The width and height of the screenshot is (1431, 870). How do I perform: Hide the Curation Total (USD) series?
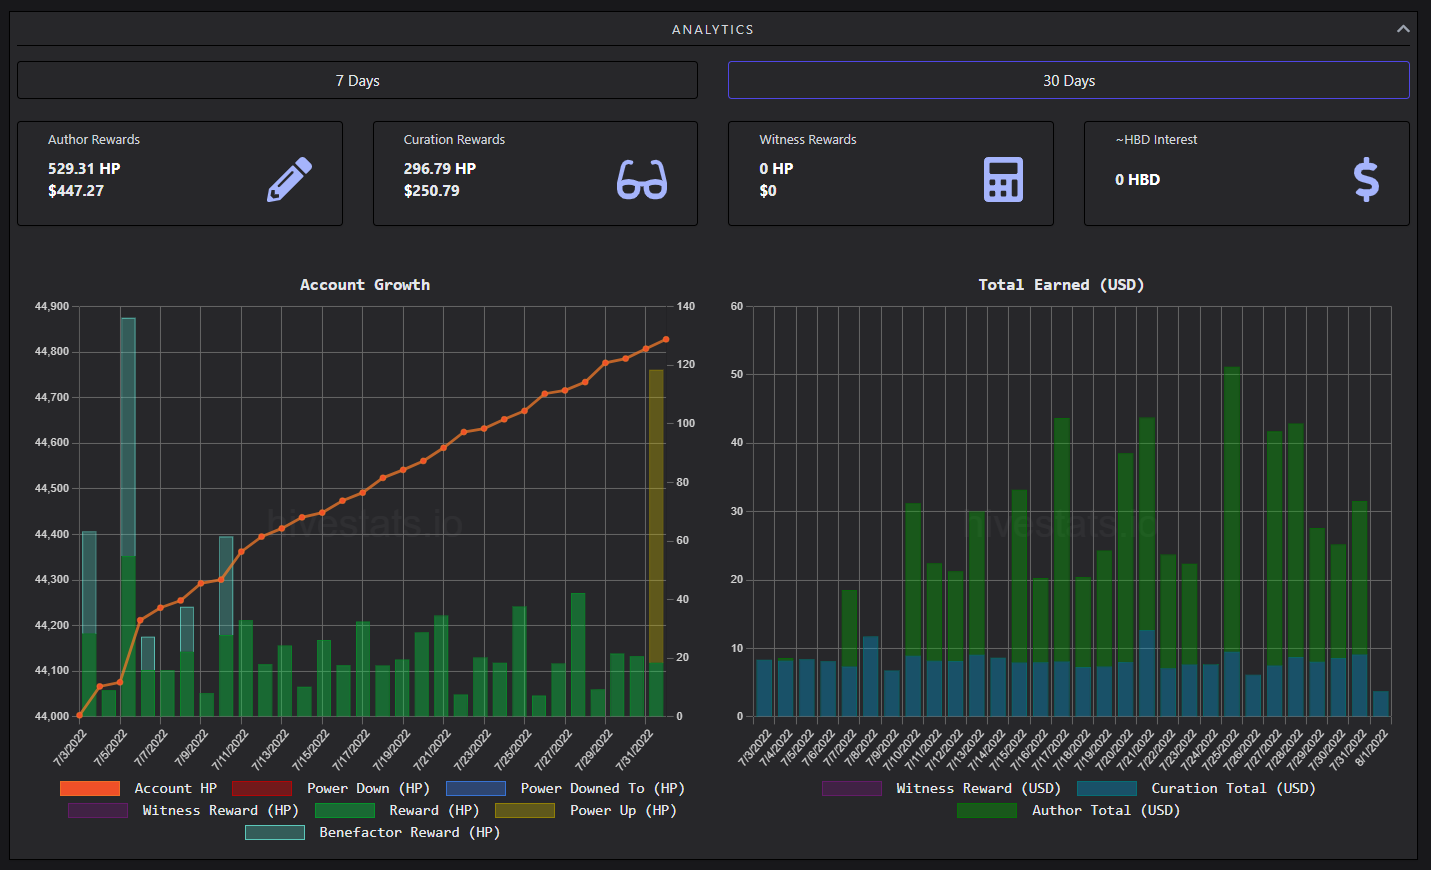(1196, 788)
